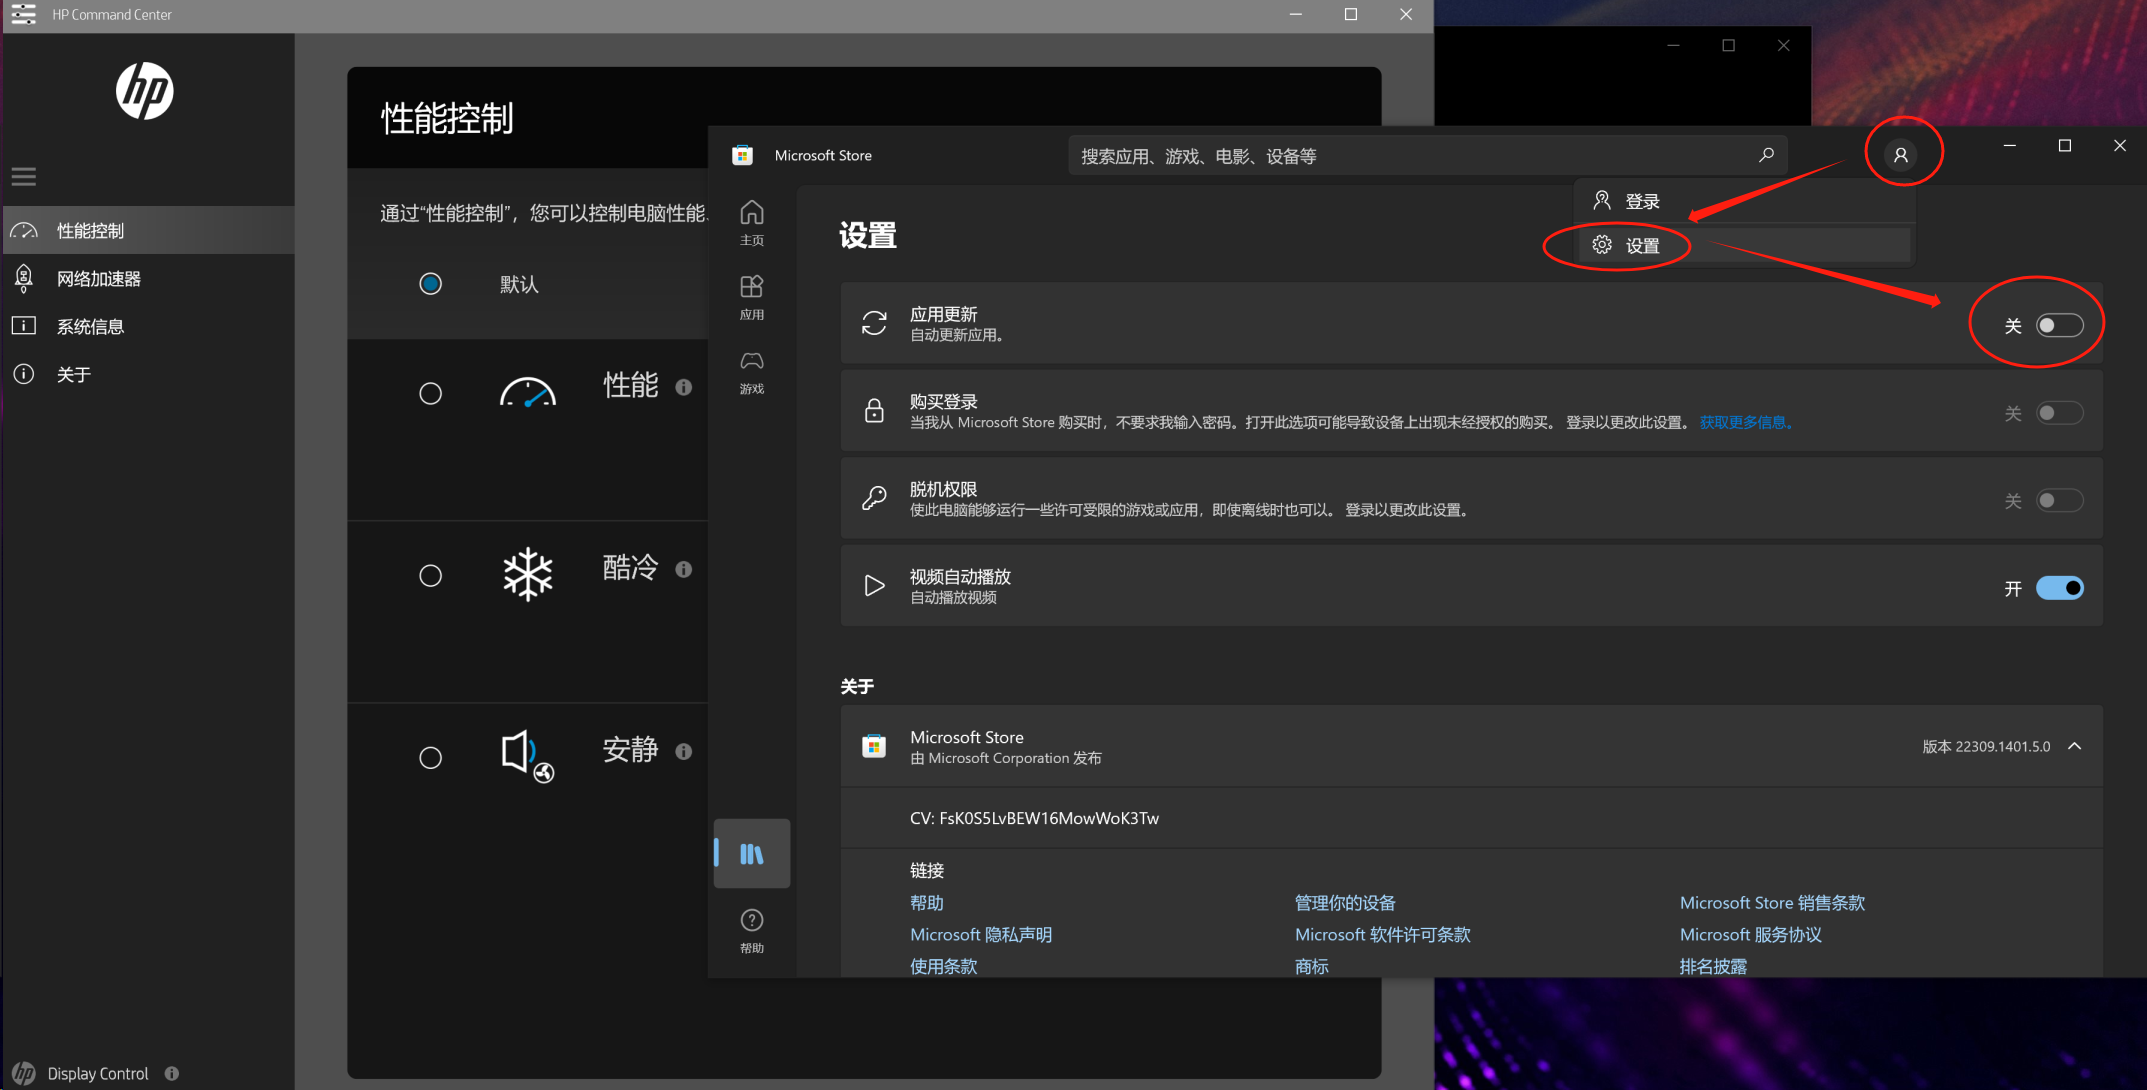This screenshot has width=2147, height=1090.
Task: Click the HP logo in Command Center
Action: [146, 91]
